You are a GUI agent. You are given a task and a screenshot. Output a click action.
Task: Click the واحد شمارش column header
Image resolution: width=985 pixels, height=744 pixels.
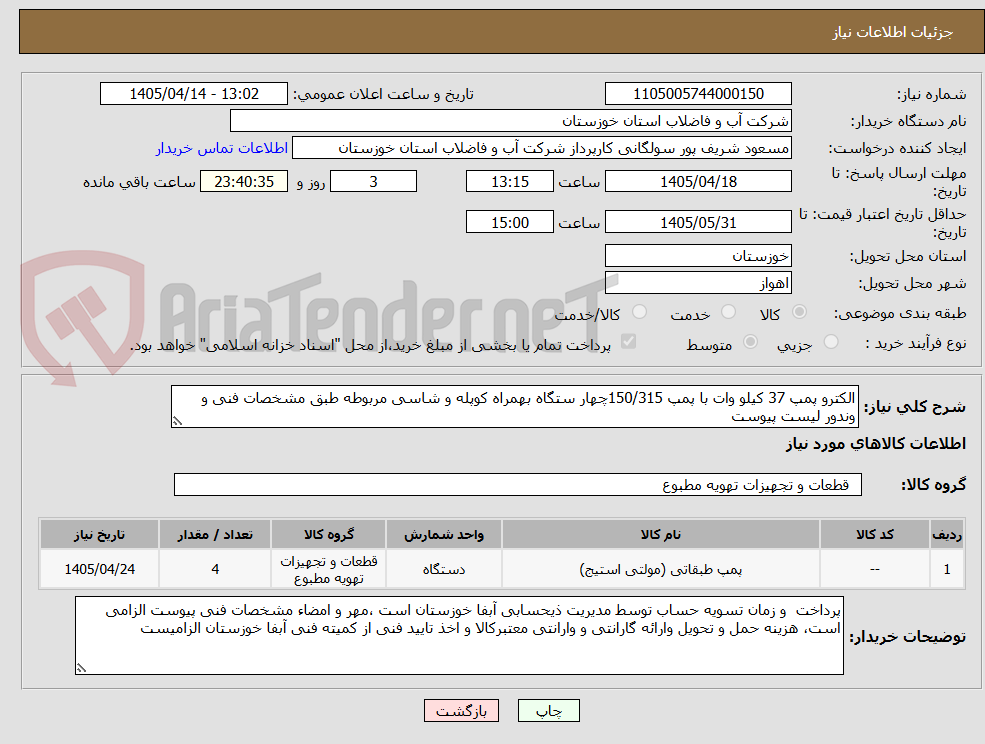444,534
